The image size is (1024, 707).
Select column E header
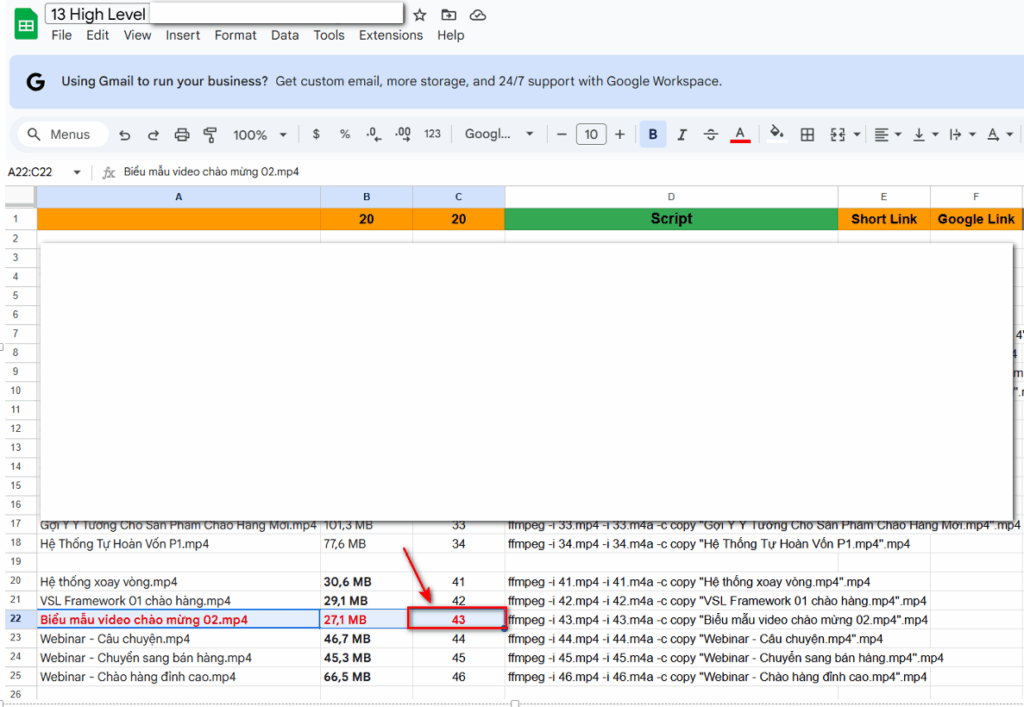coord(884,196)
